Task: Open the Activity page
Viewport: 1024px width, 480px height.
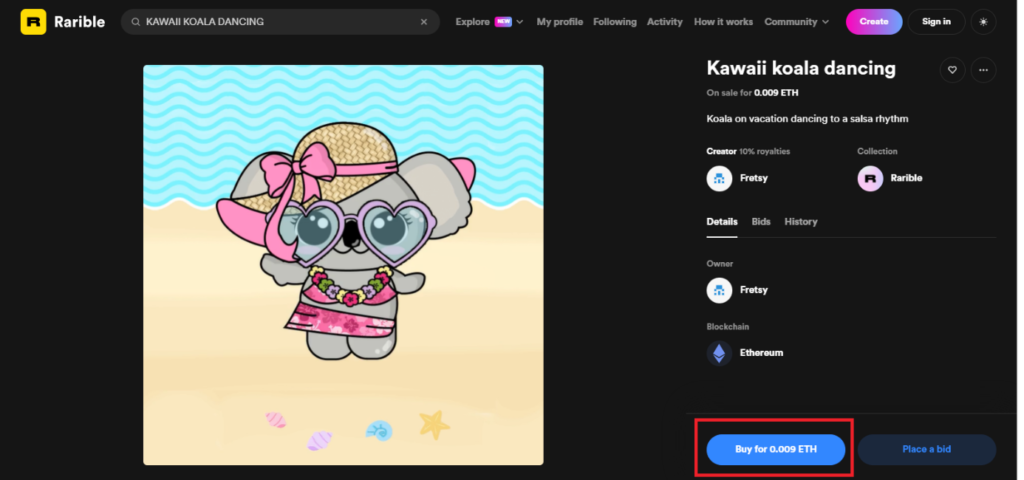Action: click(665, 22)
